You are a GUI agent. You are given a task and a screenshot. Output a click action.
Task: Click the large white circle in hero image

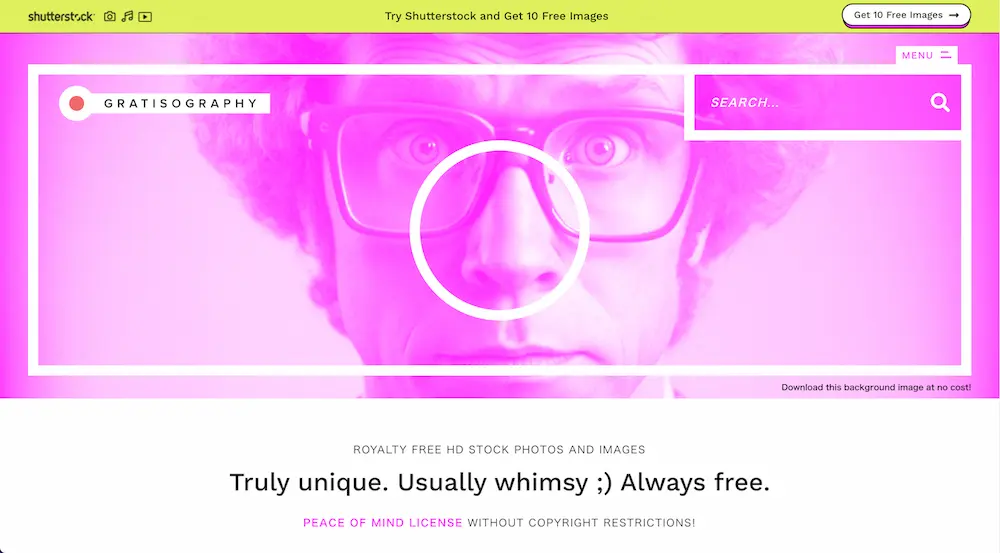pos(499,230)
